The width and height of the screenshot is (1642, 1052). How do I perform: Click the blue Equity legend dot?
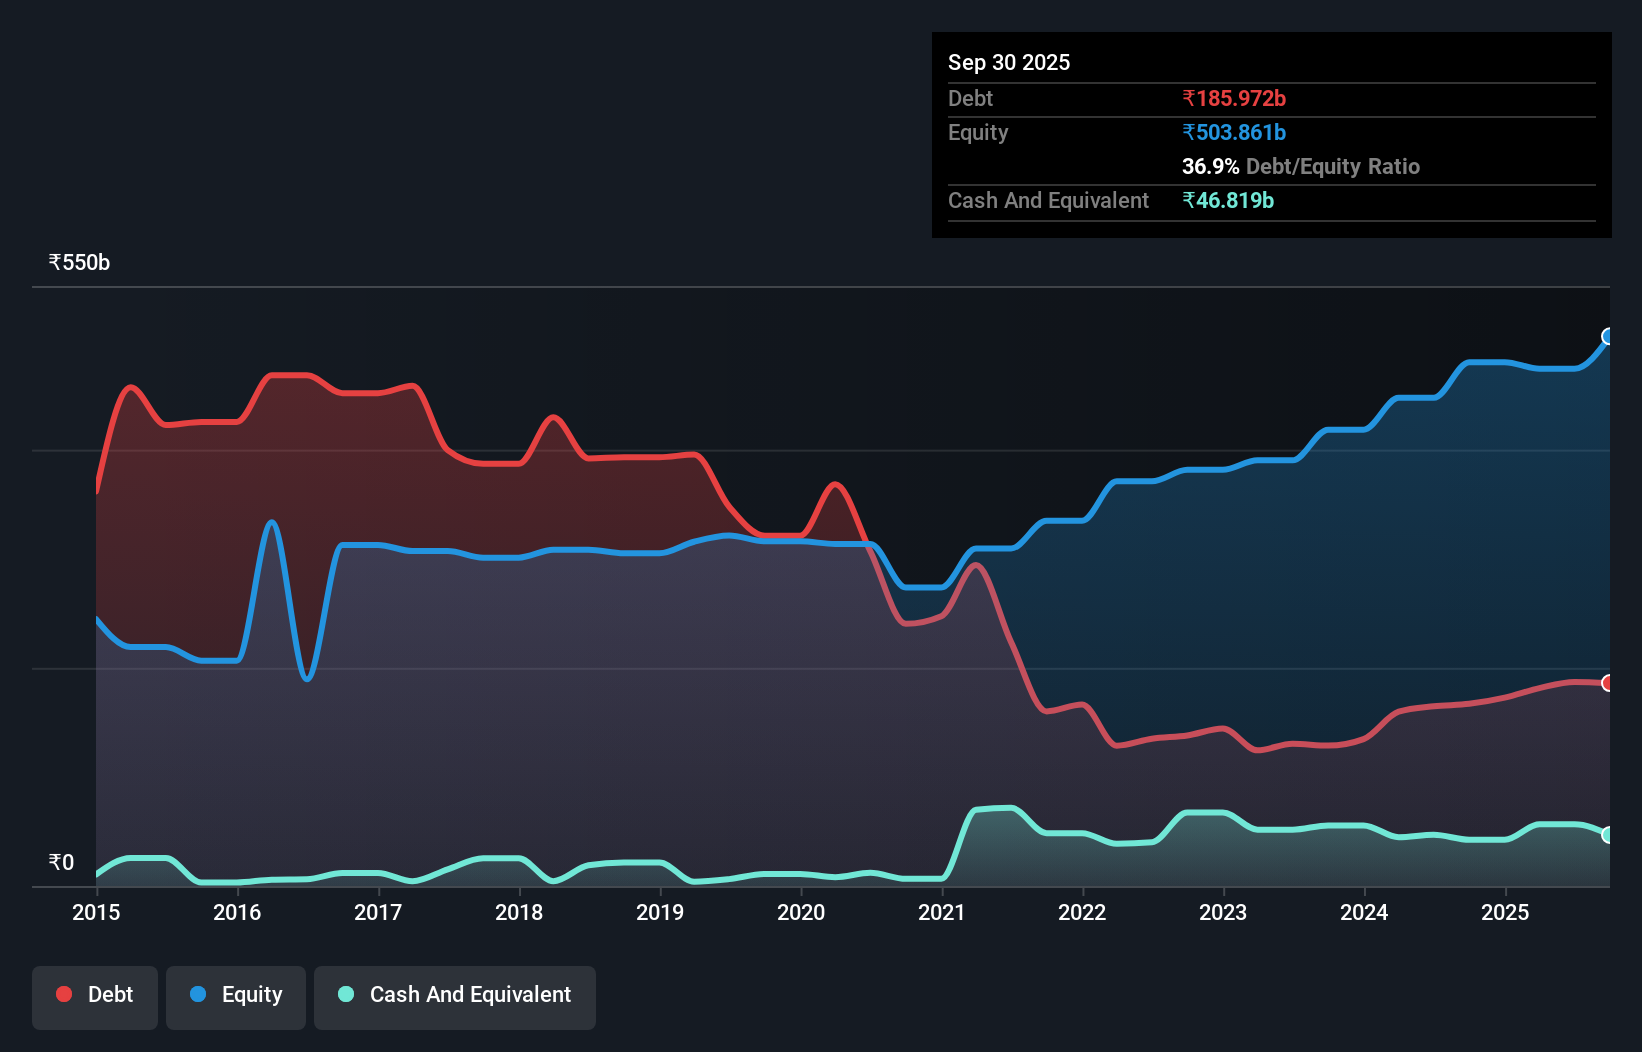(198, 994)
